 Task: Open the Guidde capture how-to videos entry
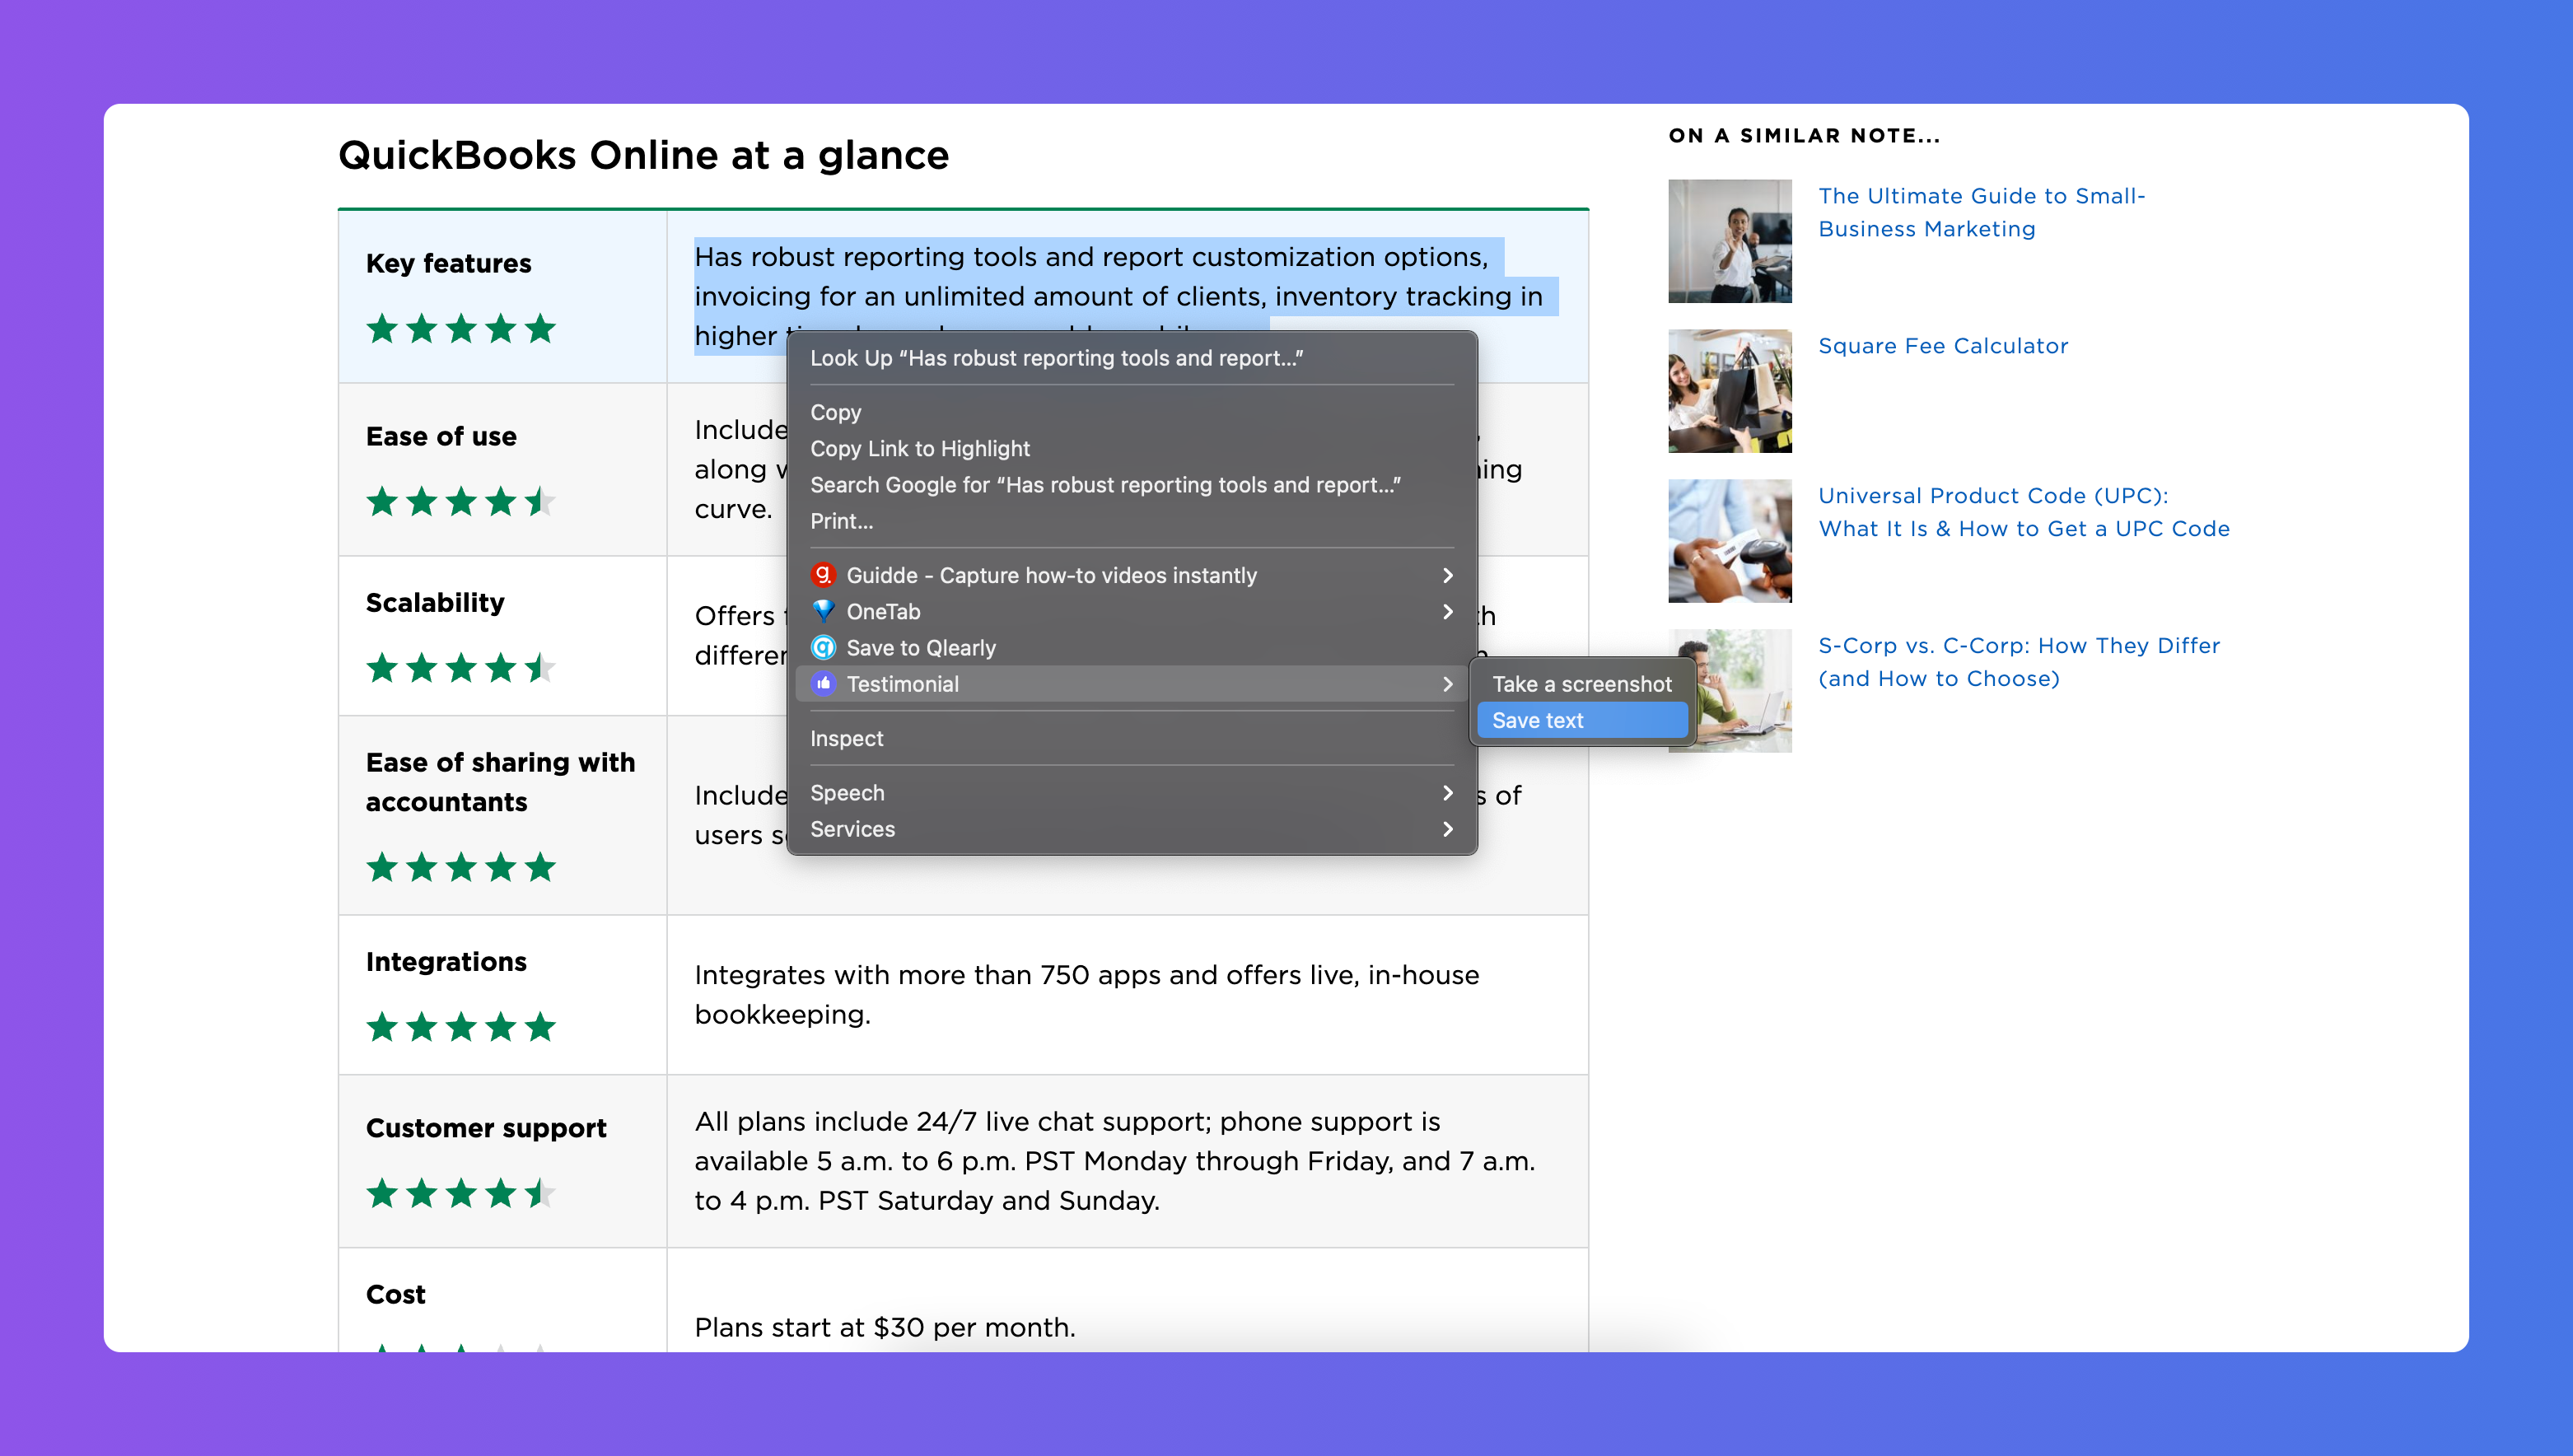click(x=1131, y=575)
